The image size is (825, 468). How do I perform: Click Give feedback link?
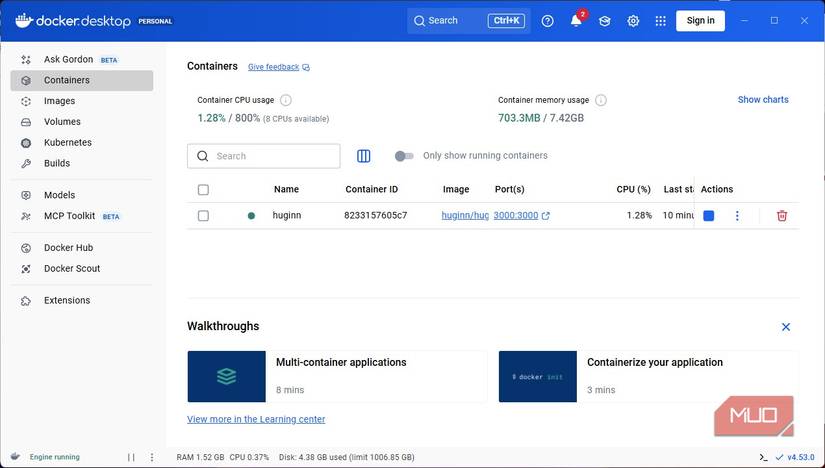pos(273,67)
